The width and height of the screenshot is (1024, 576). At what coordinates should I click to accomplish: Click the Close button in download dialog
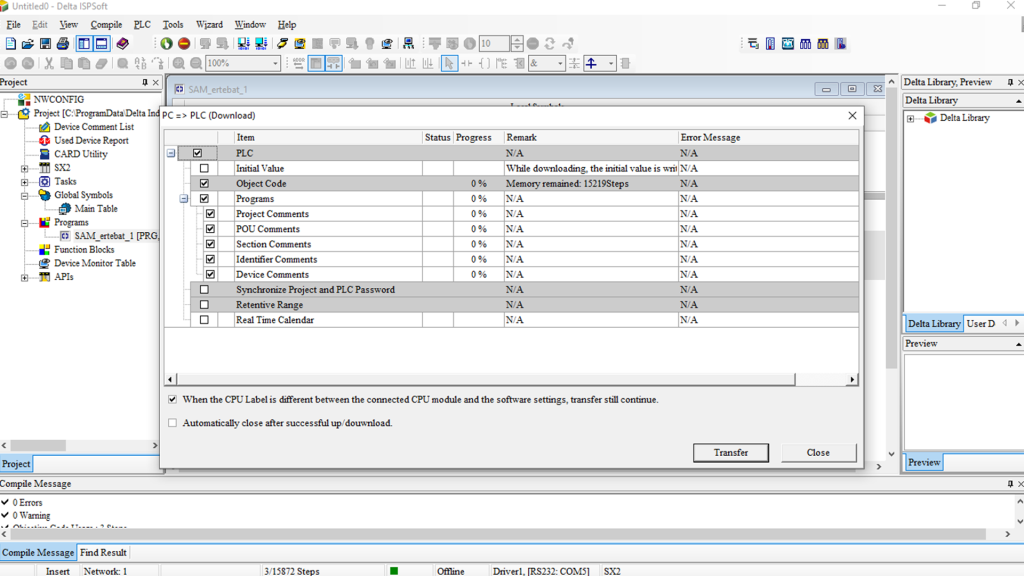click(x=818, y=453)
